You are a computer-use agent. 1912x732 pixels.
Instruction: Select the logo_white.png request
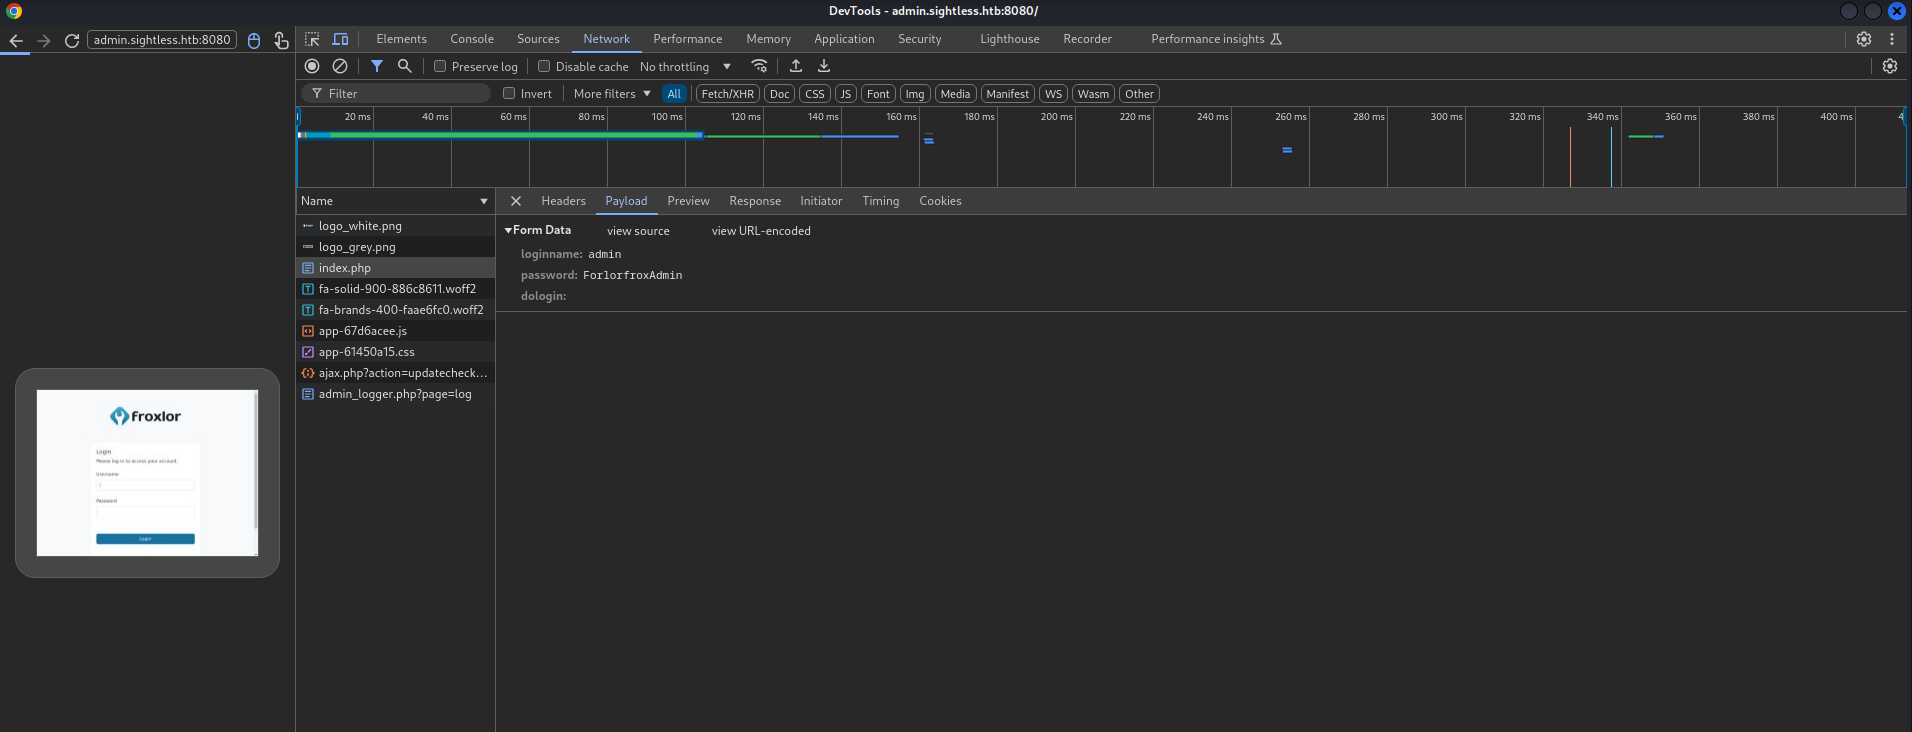(395, 226)
